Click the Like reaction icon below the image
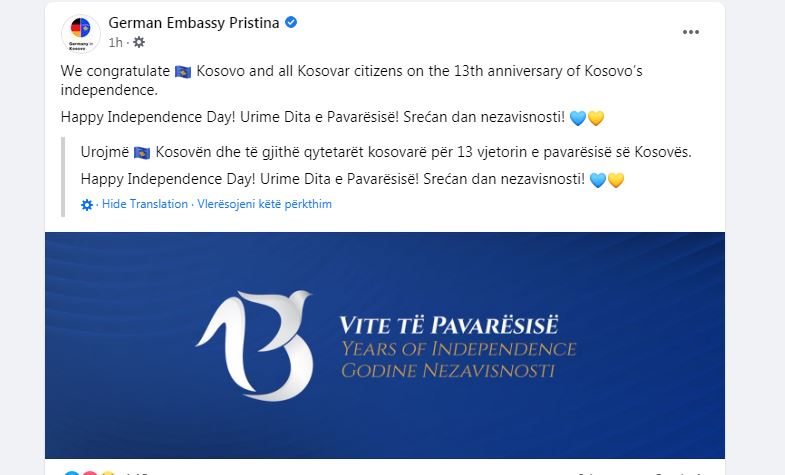The height and width of the screenshot is (475, 785). (72, 472)
